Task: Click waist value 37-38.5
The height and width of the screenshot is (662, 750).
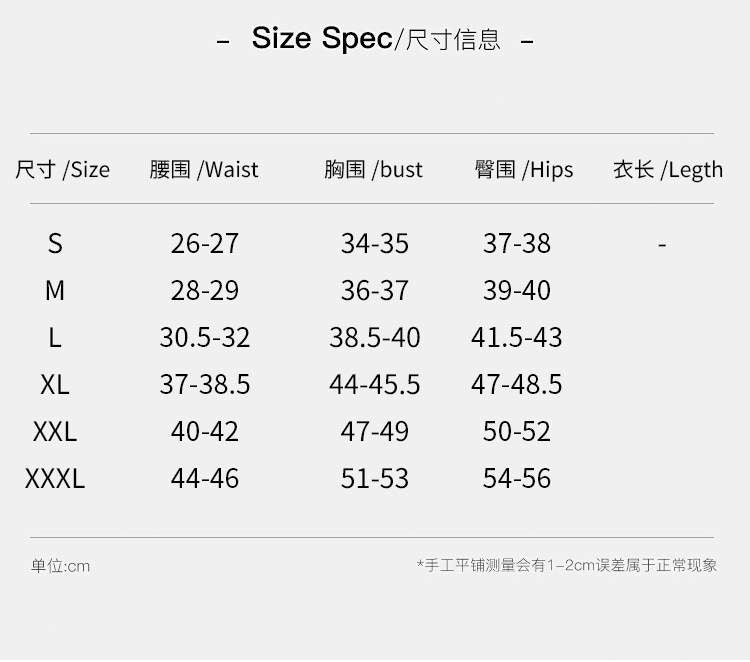Action: pyautogui.click(x=205, y=384)
